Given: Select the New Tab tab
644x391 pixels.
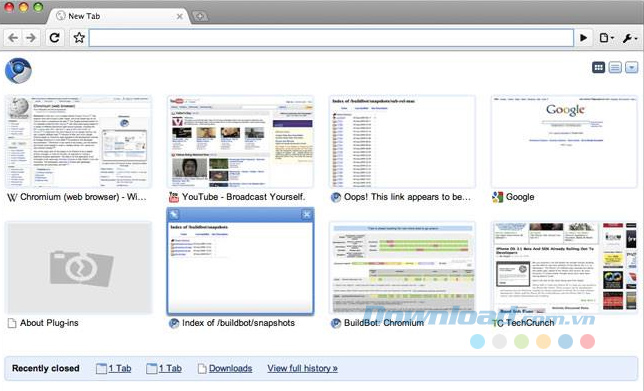Looking at the screenshot, I should coord(119,16).
